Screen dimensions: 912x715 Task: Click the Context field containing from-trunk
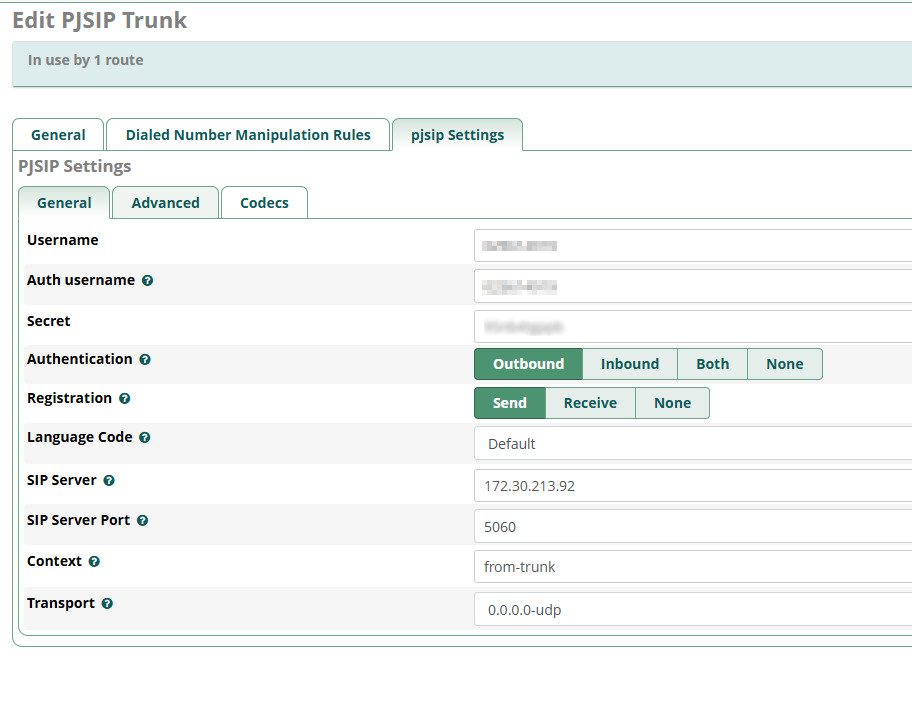(x=692, y=567)
